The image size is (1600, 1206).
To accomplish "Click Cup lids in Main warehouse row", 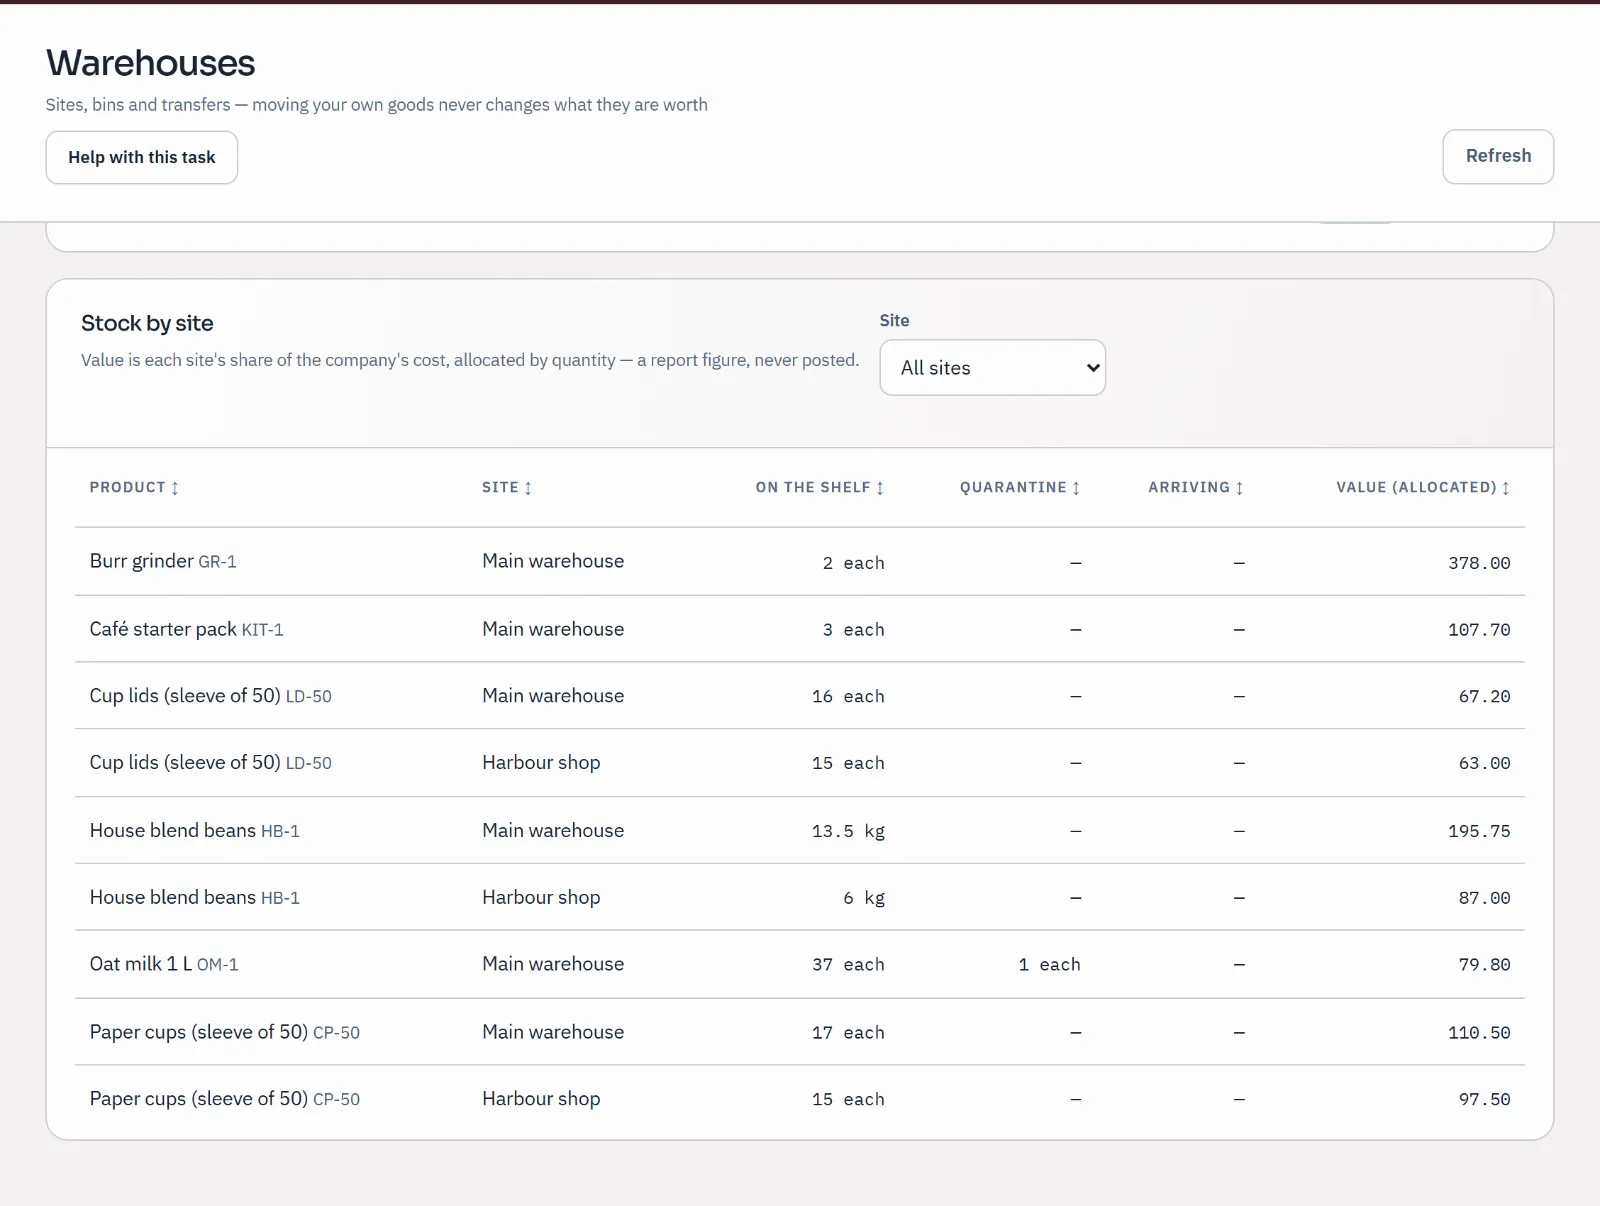I will click(210, 695).
